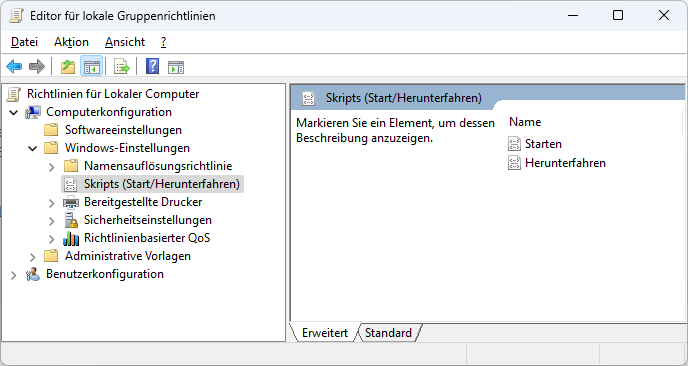Select the Richtlinienbasierter QoS tree label
This screenshot has width=688, height=366.
pyautogui.click(x=147, y=238)
